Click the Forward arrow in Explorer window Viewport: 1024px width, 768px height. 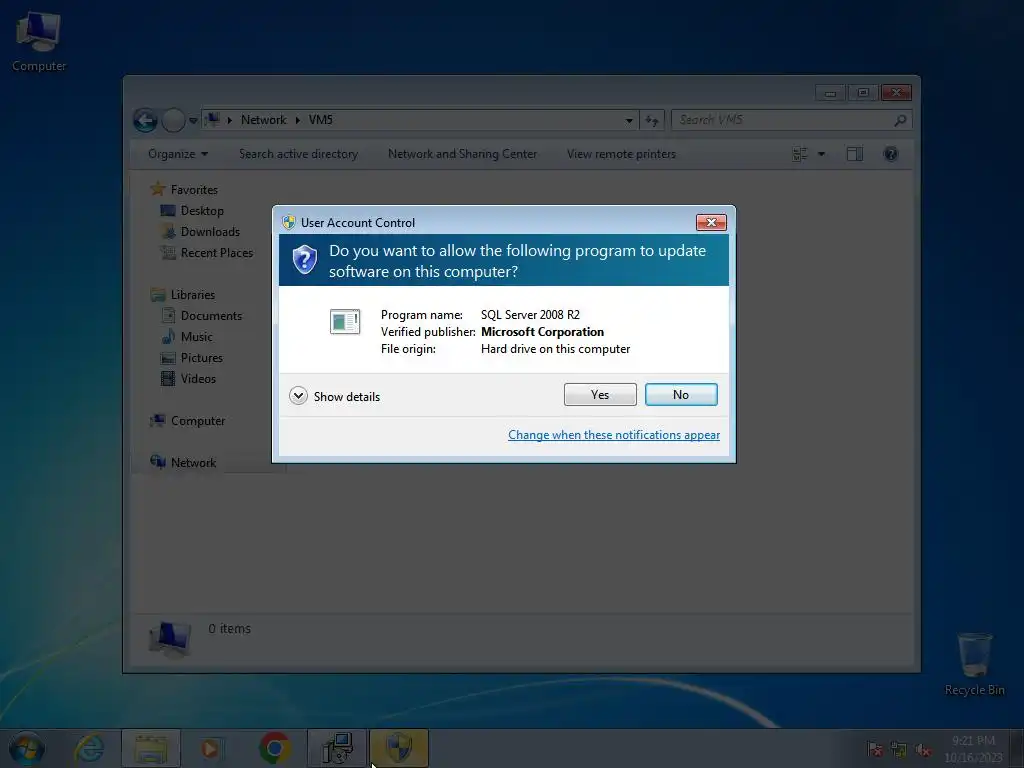pyautogui.click(x=173, y=120)
